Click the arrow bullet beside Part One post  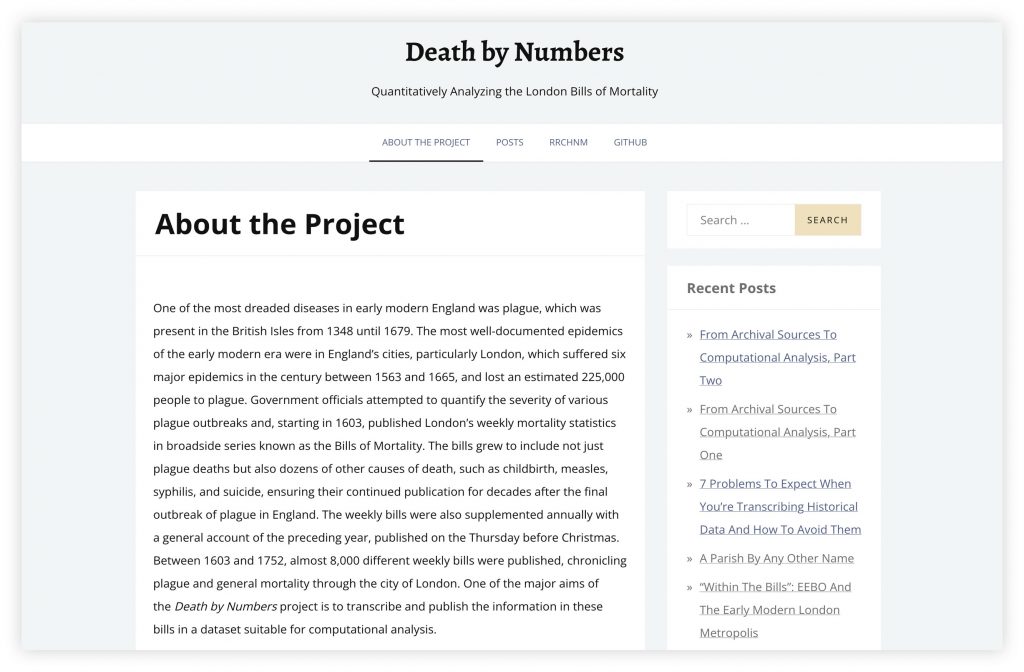(x=689, y=409)
